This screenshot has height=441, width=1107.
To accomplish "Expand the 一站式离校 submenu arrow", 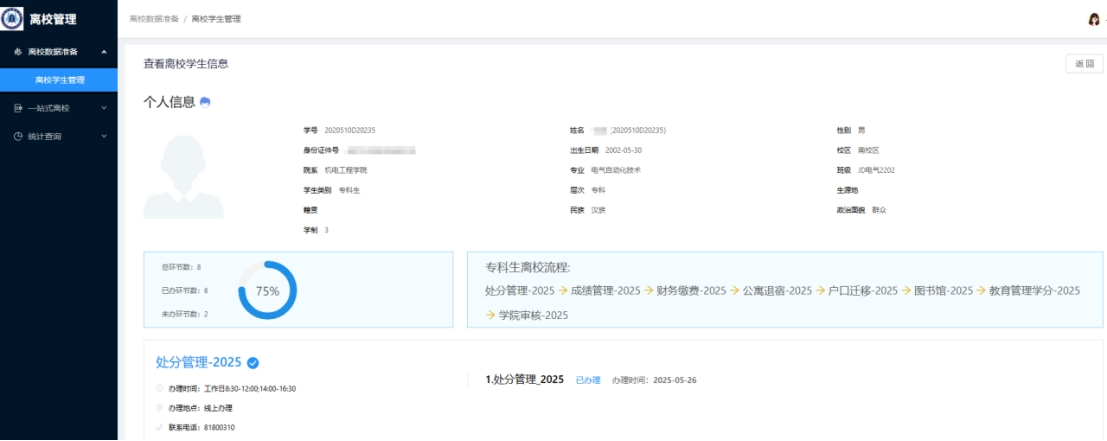I will [x=104, y=108].
